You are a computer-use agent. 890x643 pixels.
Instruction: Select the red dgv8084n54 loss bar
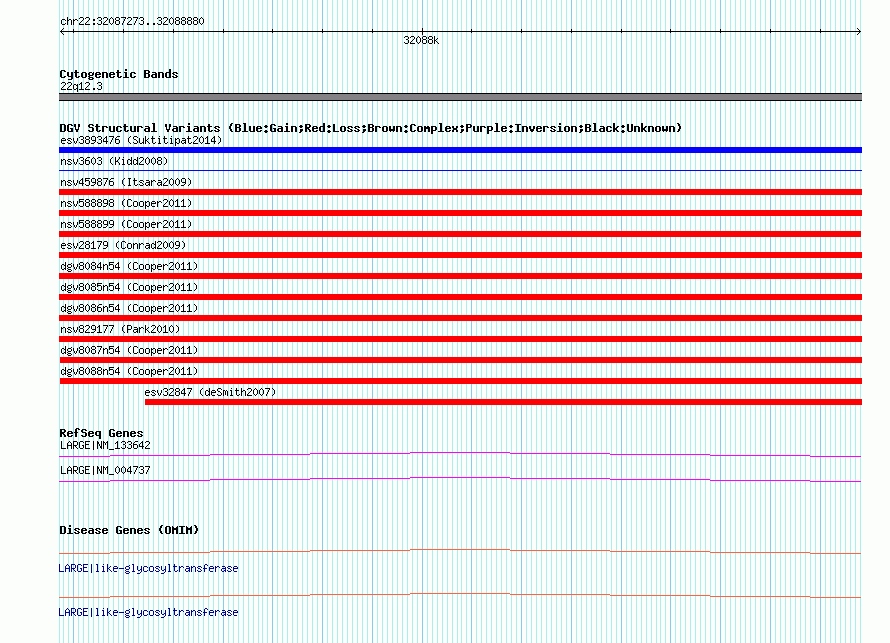(x=460, y=276)
